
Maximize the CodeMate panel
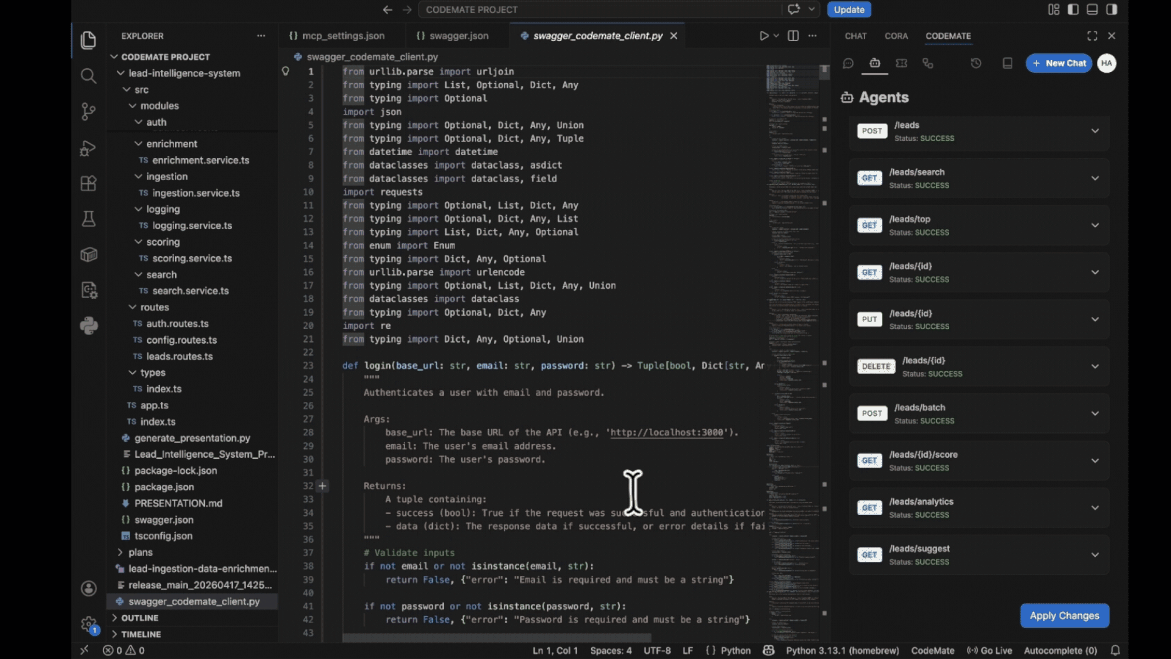(x=1092, y=36)
